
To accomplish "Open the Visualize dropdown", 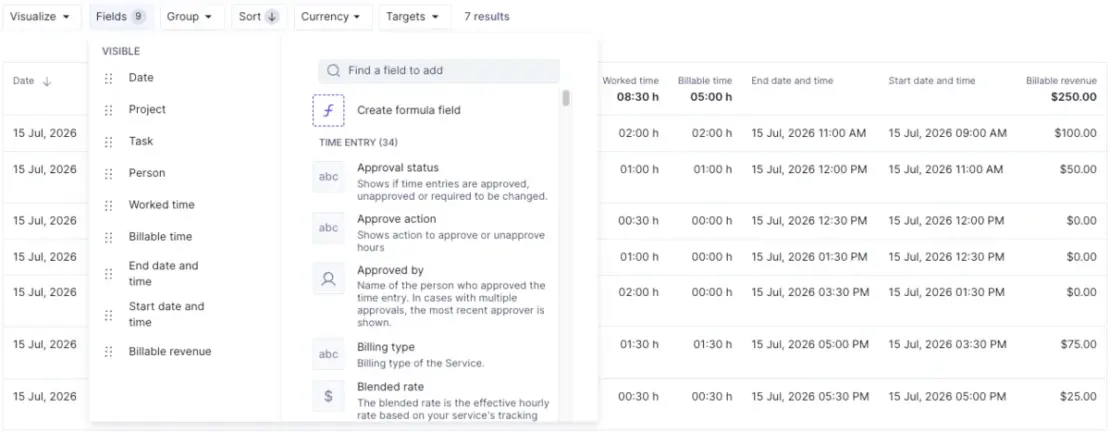I will 40,16.
